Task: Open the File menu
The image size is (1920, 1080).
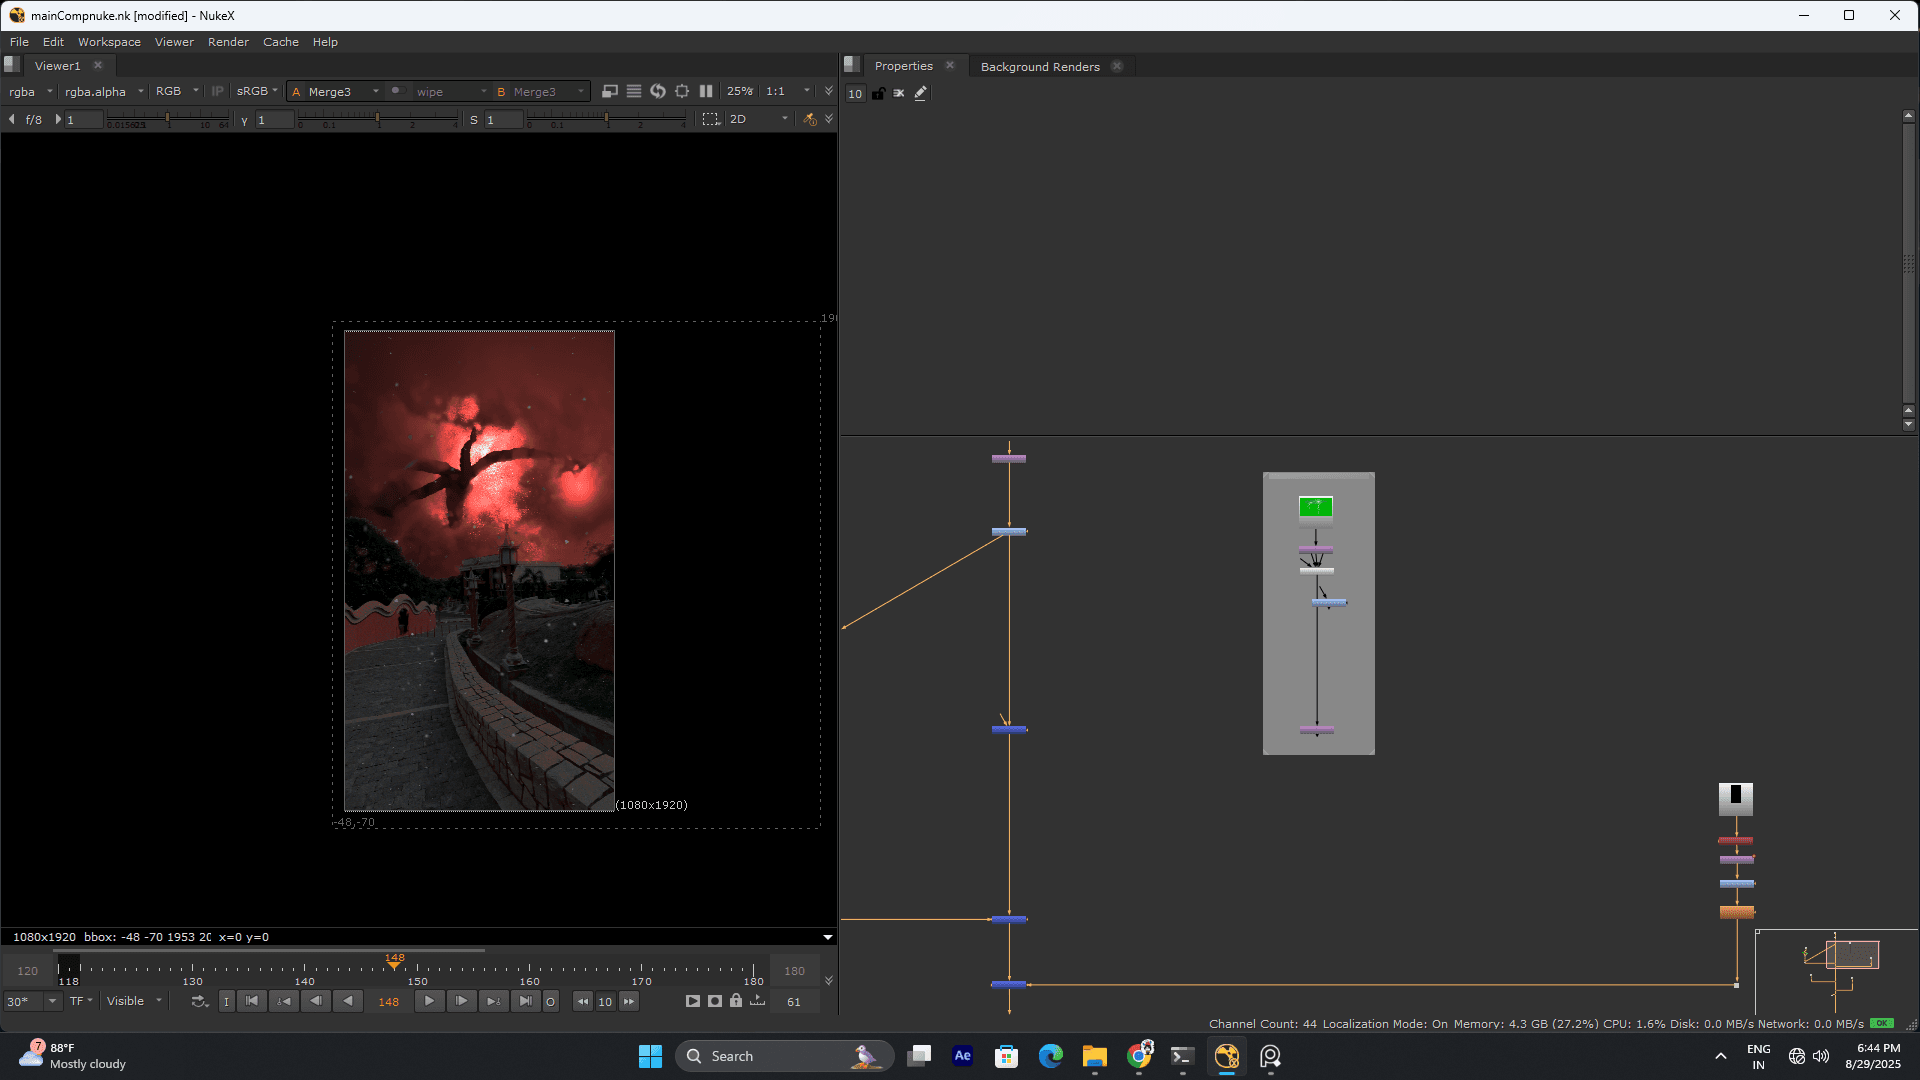Action: [x=19, y=42]
